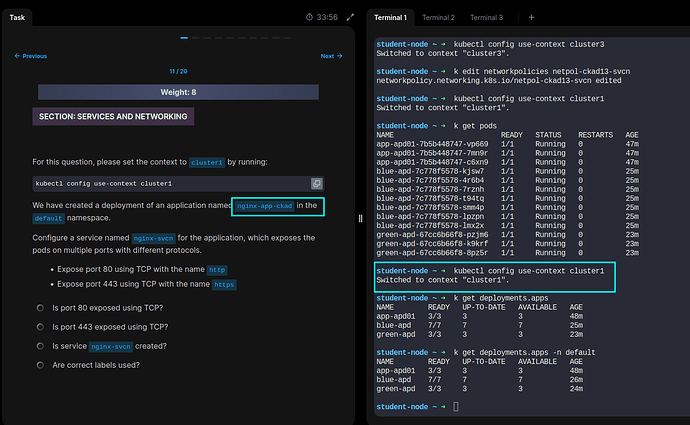This screenshot has width=690, height=425.
Task: Click the left arrow beside Previous
Action: pos(17,57)
